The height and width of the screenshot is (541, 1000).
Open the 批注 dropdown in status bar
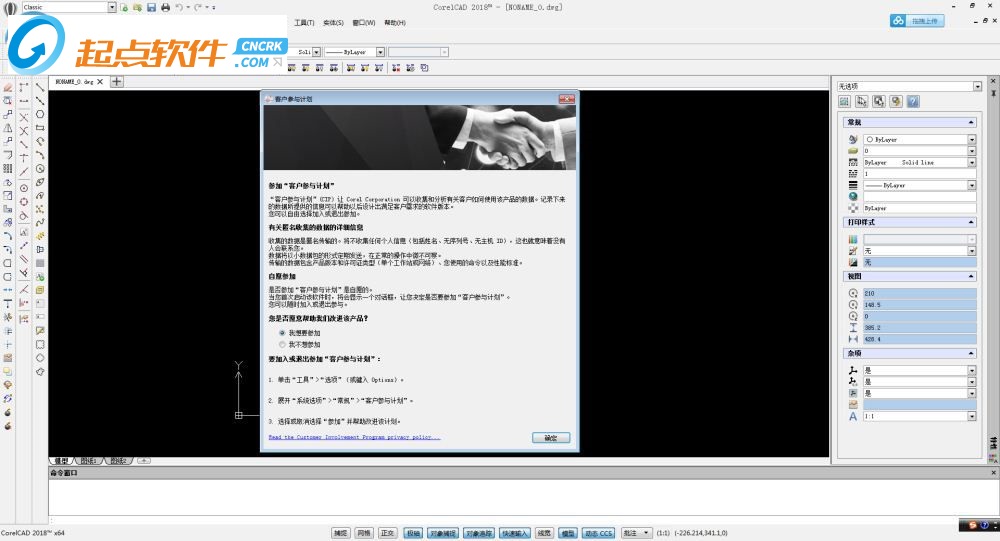[636, 533]
